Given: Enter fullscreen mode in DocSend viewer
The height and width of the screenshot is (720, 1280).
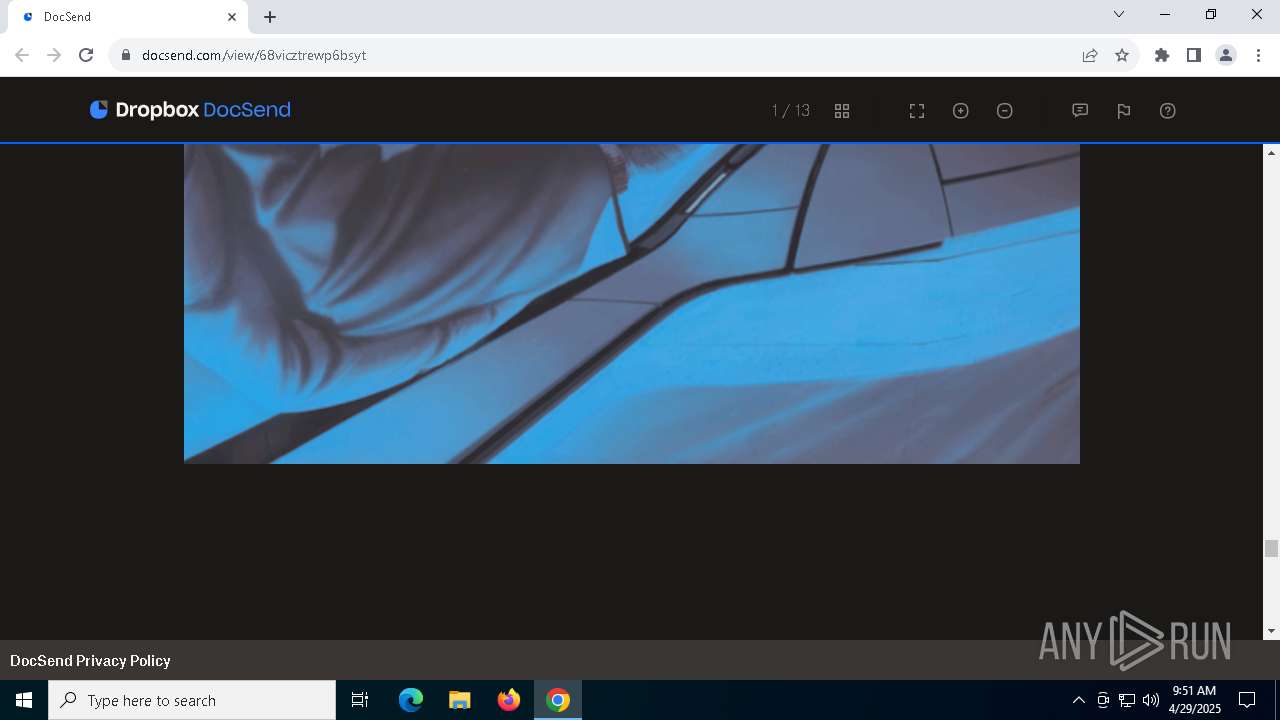Looking at the screenshot, I should click(x=917, y=111).
